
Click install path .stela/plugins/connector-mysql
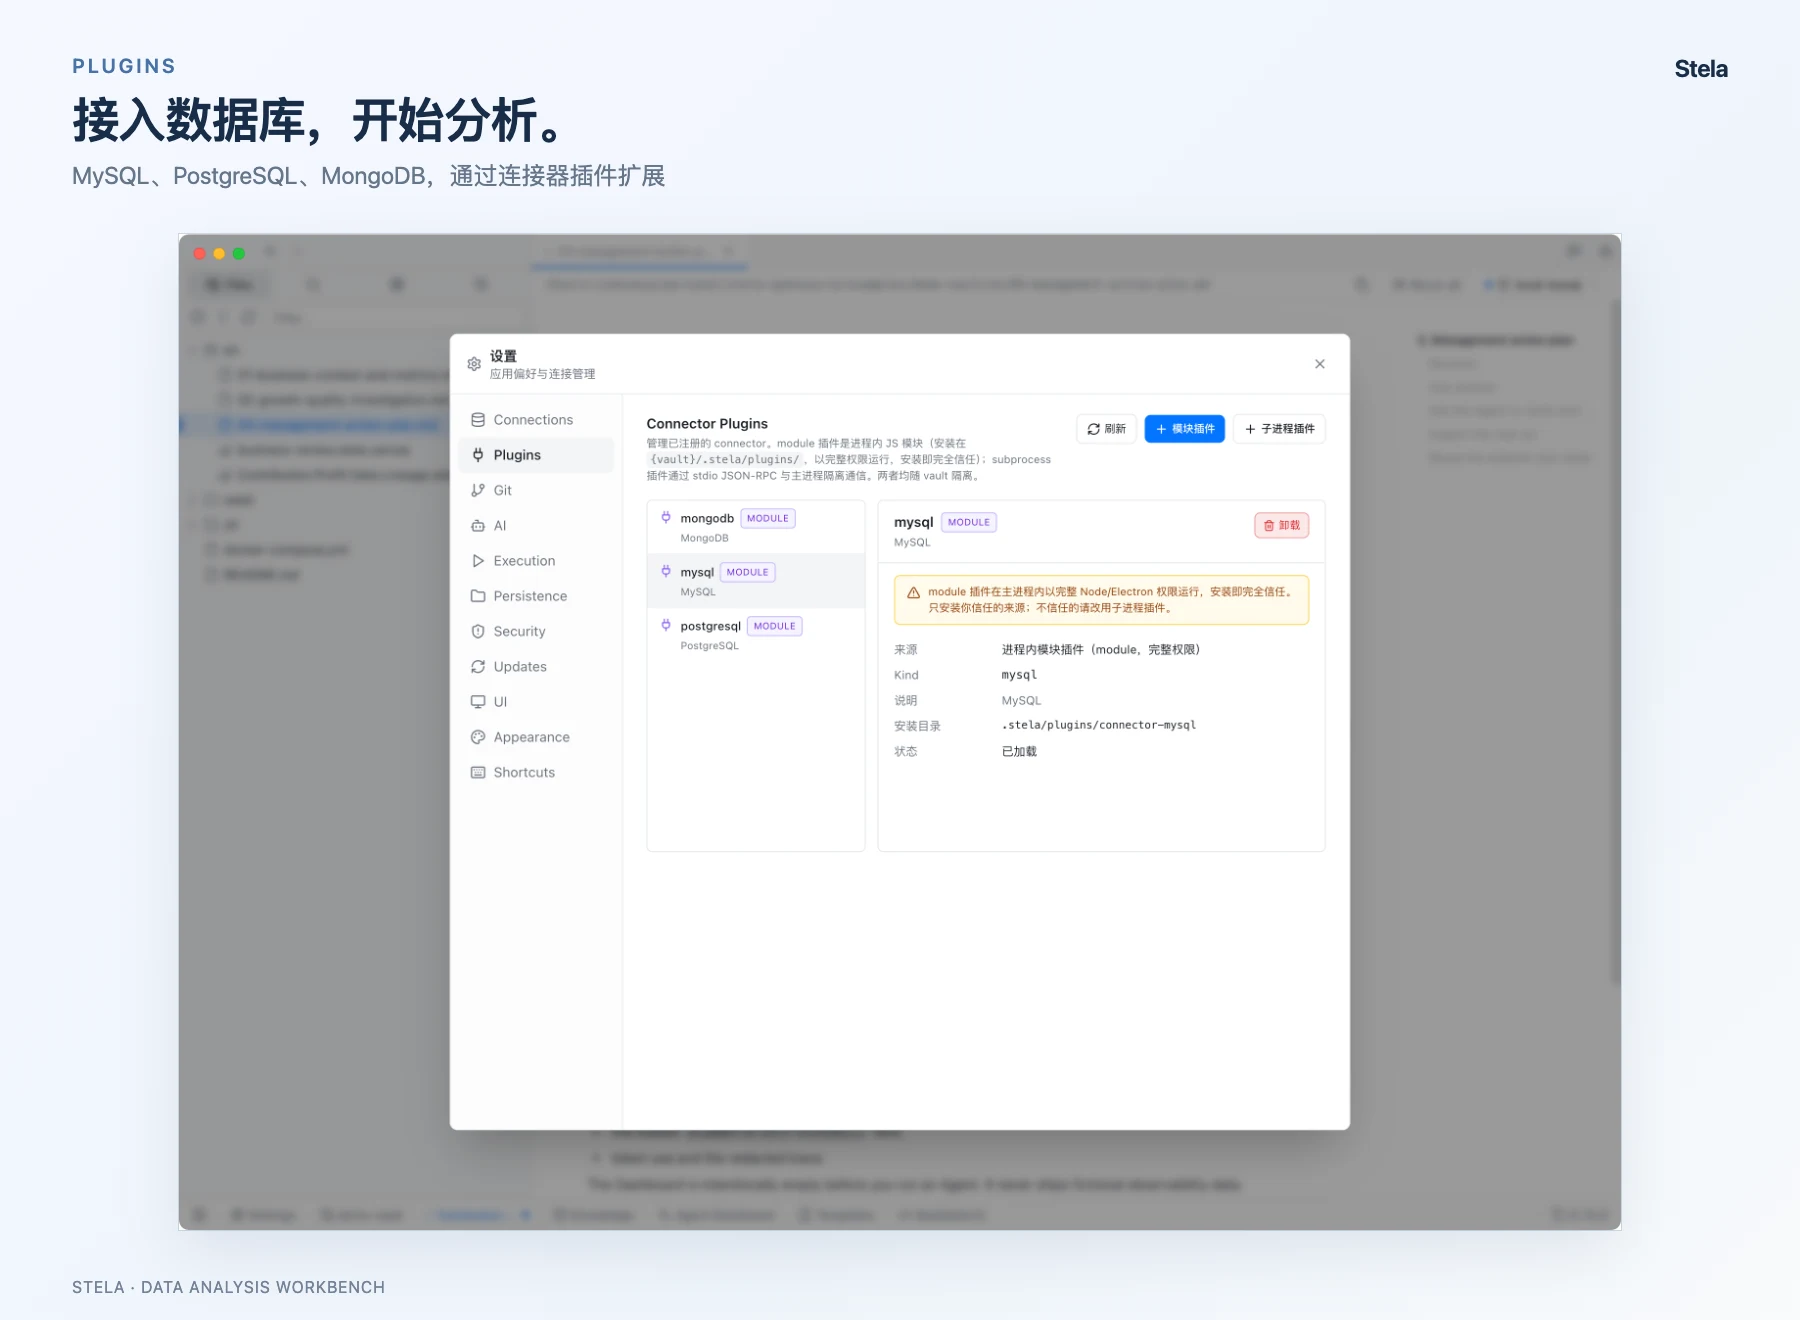1099,726
